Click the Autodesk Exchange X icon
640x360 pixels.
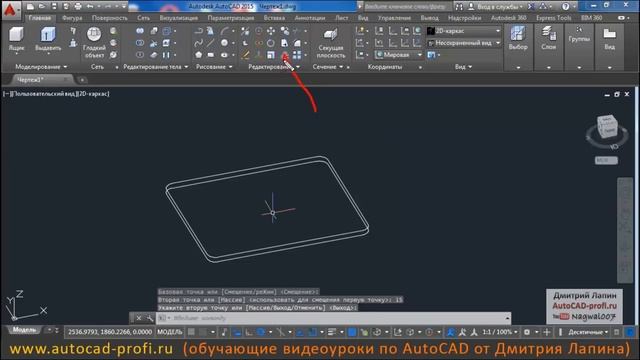(x=531, y=7)
